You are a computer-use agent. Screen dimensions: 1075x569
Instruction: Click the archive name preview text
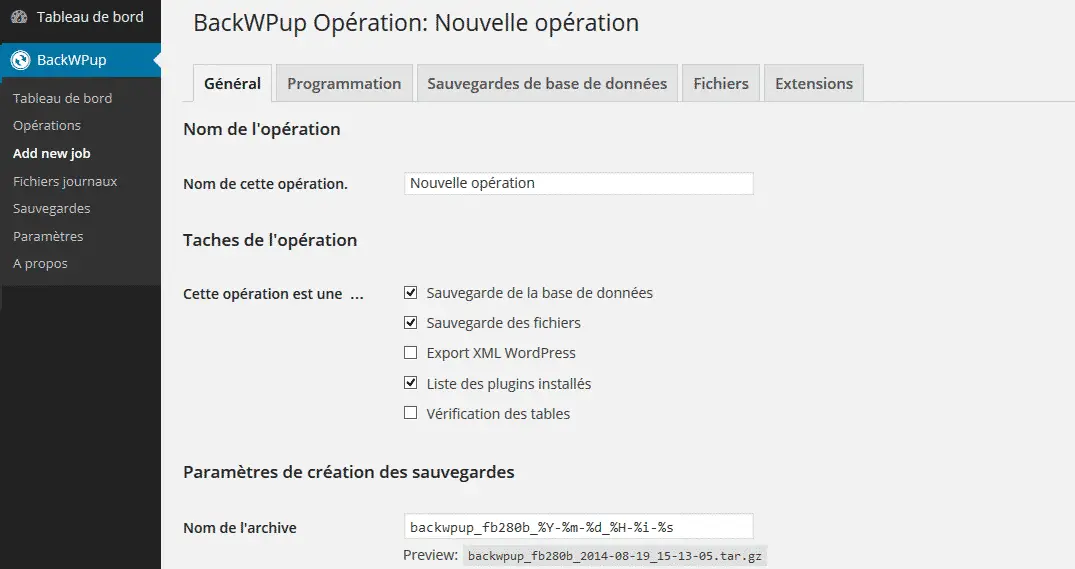click(x=615, y=556)
